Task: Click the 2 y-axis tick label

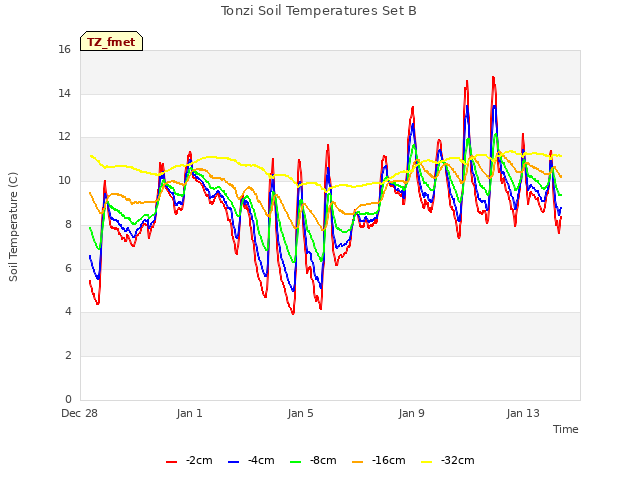Action: pyautogui.click(x=68, y=356)
